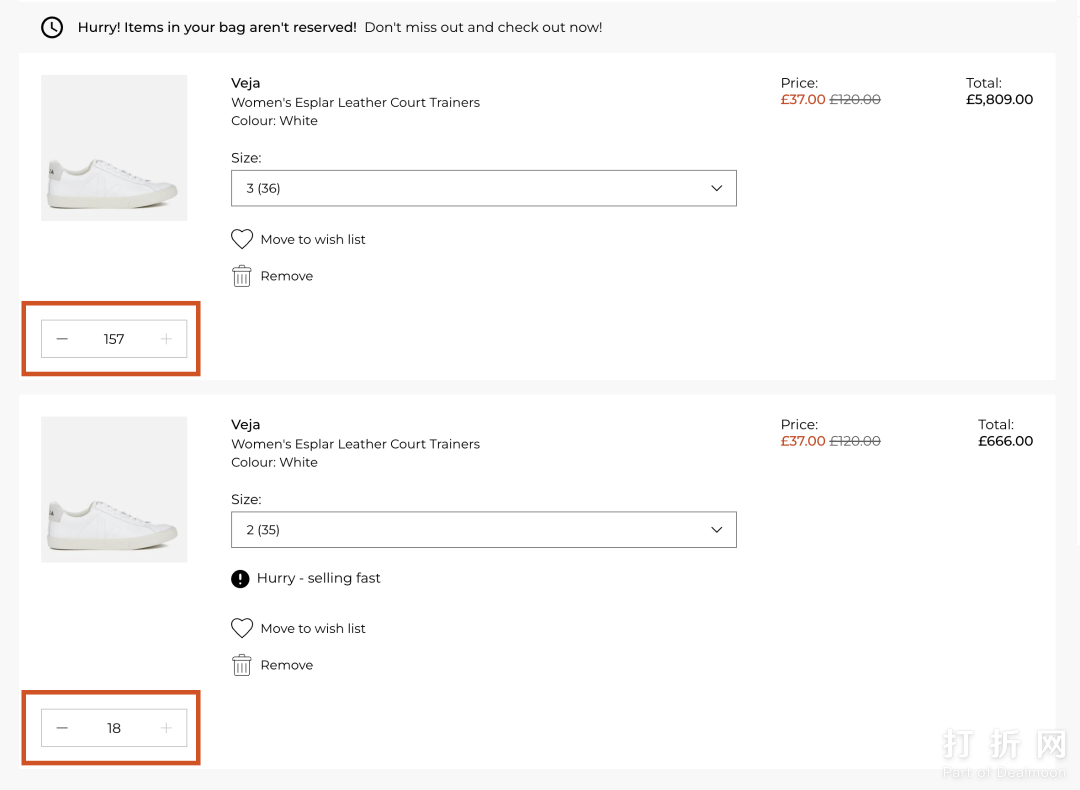
Task: Click the total £666.00
Action: click(1006, 441)
